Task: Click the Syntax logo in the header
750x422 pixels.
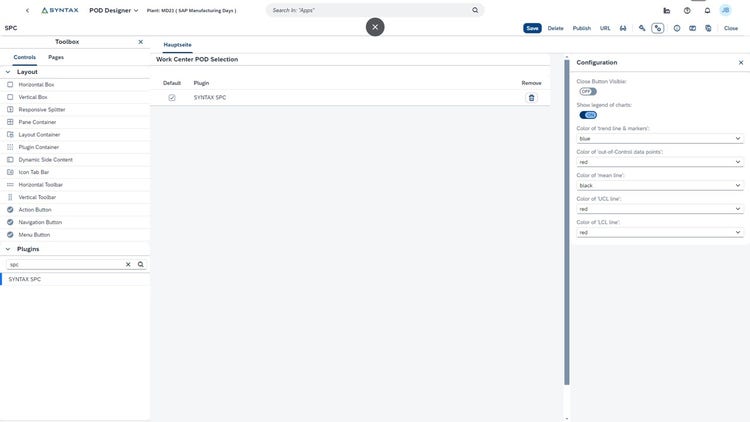Action: point(60,10)
